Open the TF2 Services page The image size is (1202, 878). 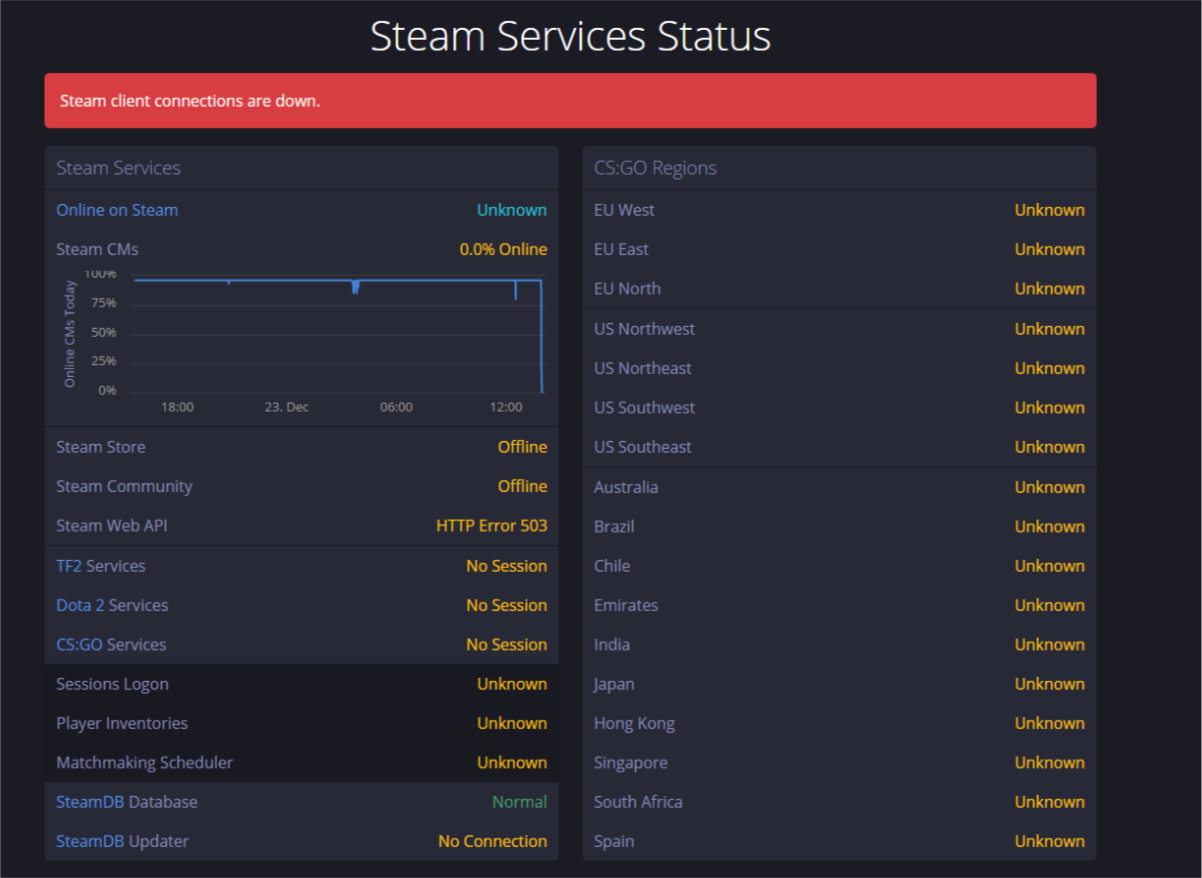(x=101, y=566)
